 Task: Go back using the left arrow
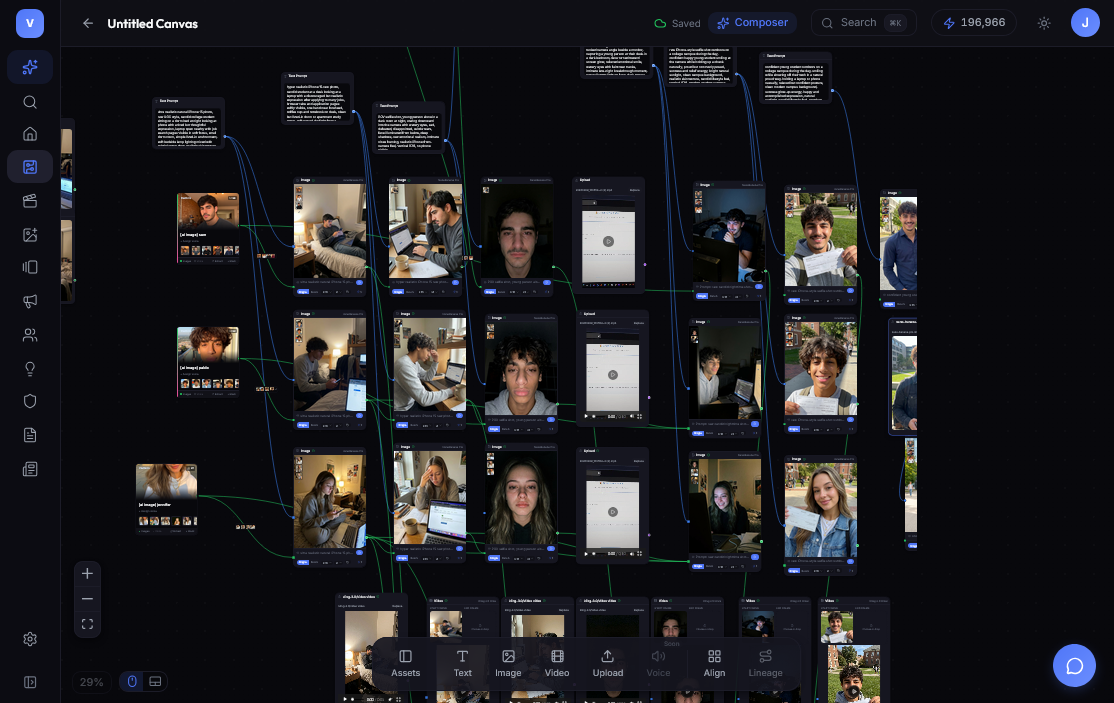click(x=87, y=23)
